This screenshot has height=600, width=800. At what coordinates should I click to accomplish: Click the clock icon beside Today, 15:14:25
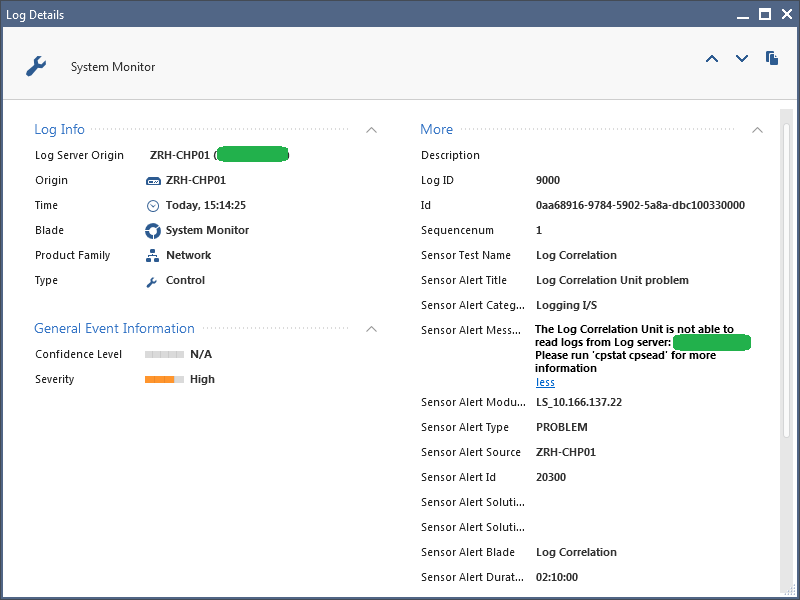153,206
